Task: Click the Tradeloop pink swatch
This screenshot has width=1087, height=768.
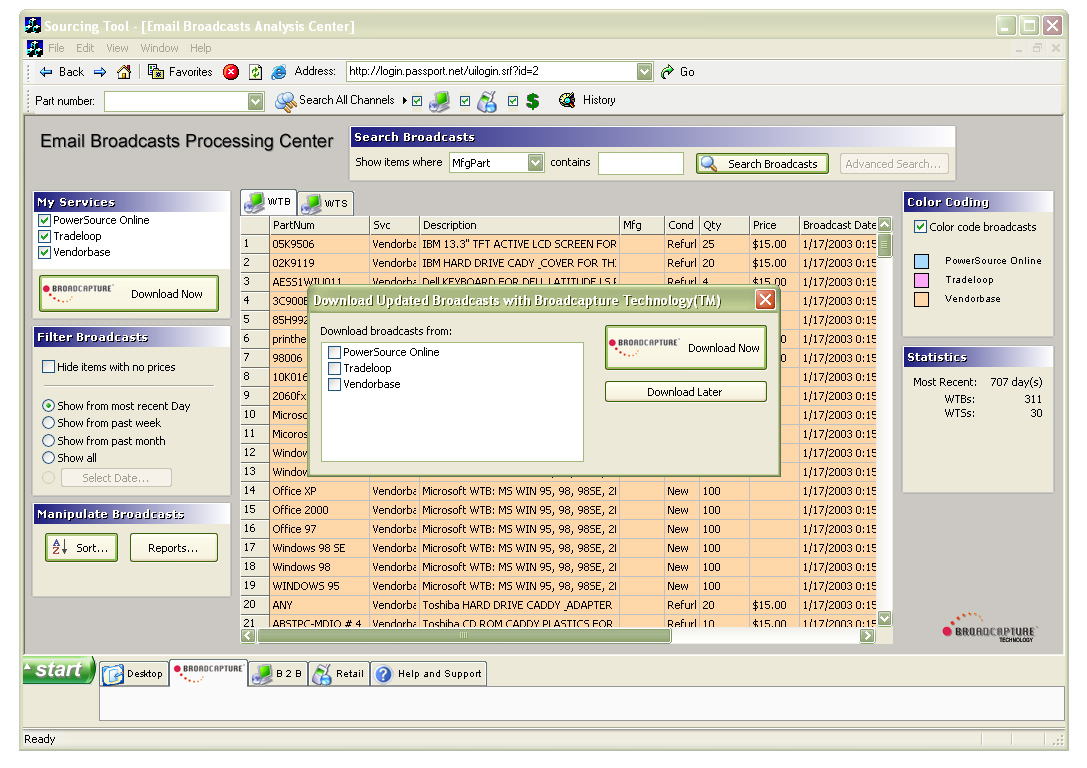Action: pyautogui.click(x=921, y=280)
